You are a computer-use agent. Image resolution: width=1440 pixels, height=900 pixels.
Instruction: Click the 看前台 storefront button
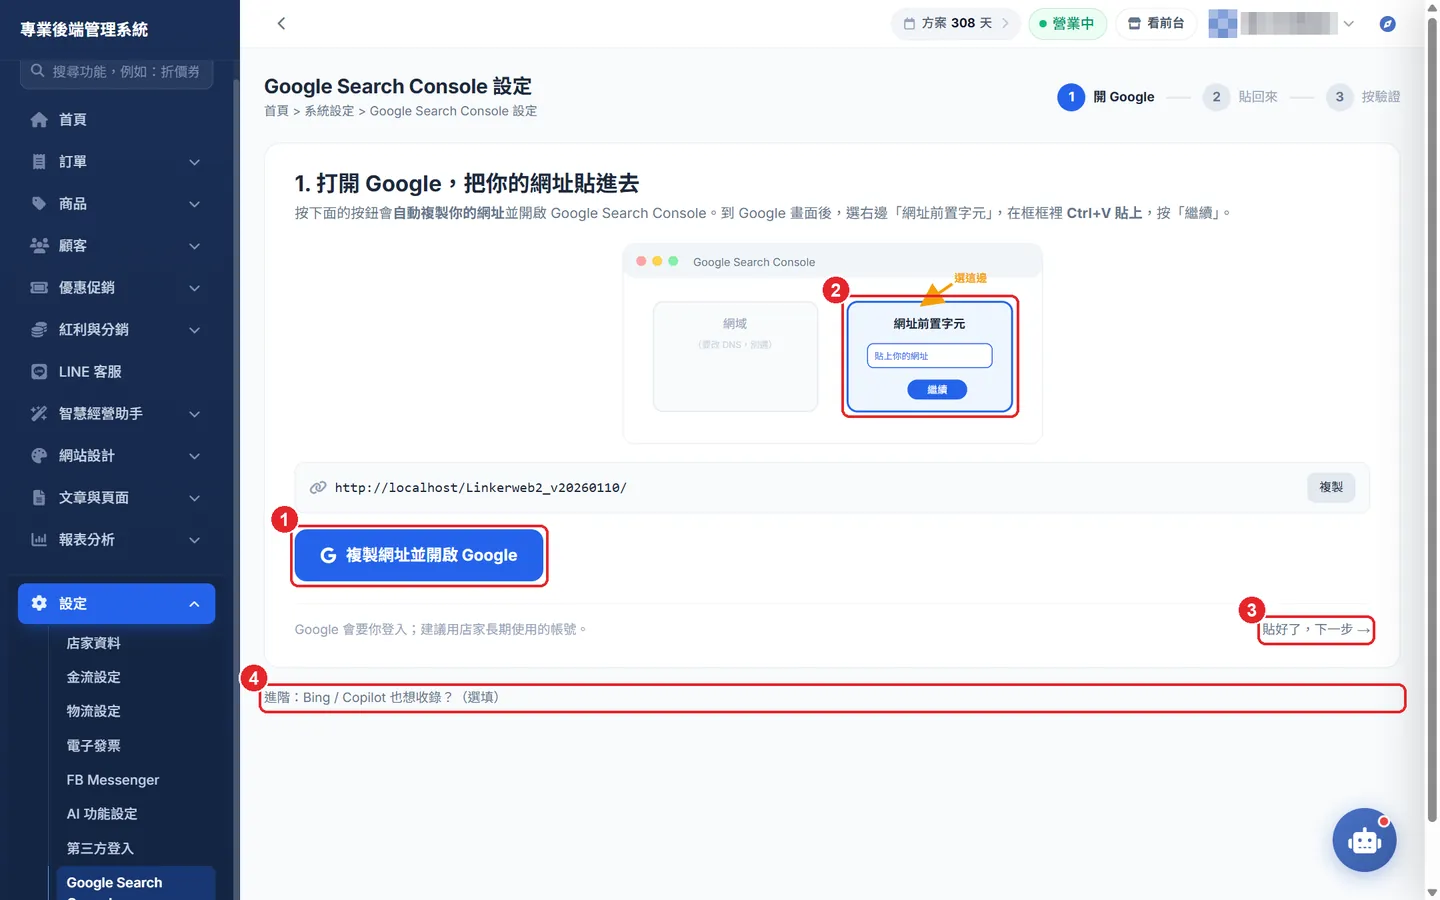1156,23
